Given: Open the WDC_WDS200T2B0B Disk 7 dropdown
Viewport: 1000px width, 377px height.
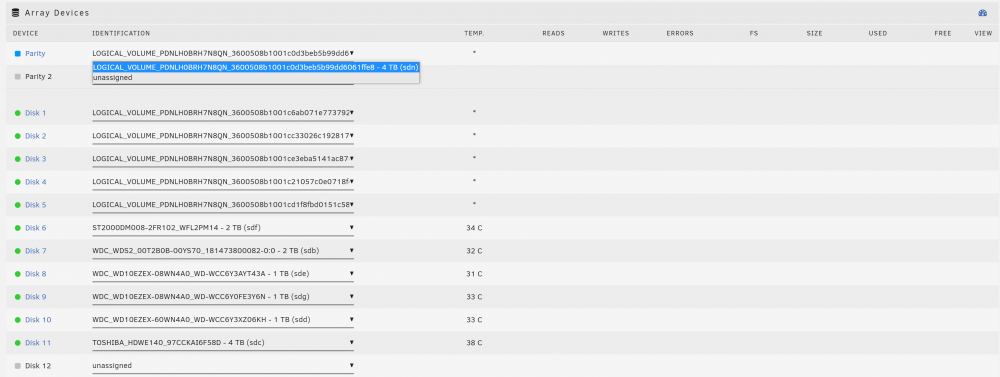Looking at the screenshot, I should click(x=223, y=251).
